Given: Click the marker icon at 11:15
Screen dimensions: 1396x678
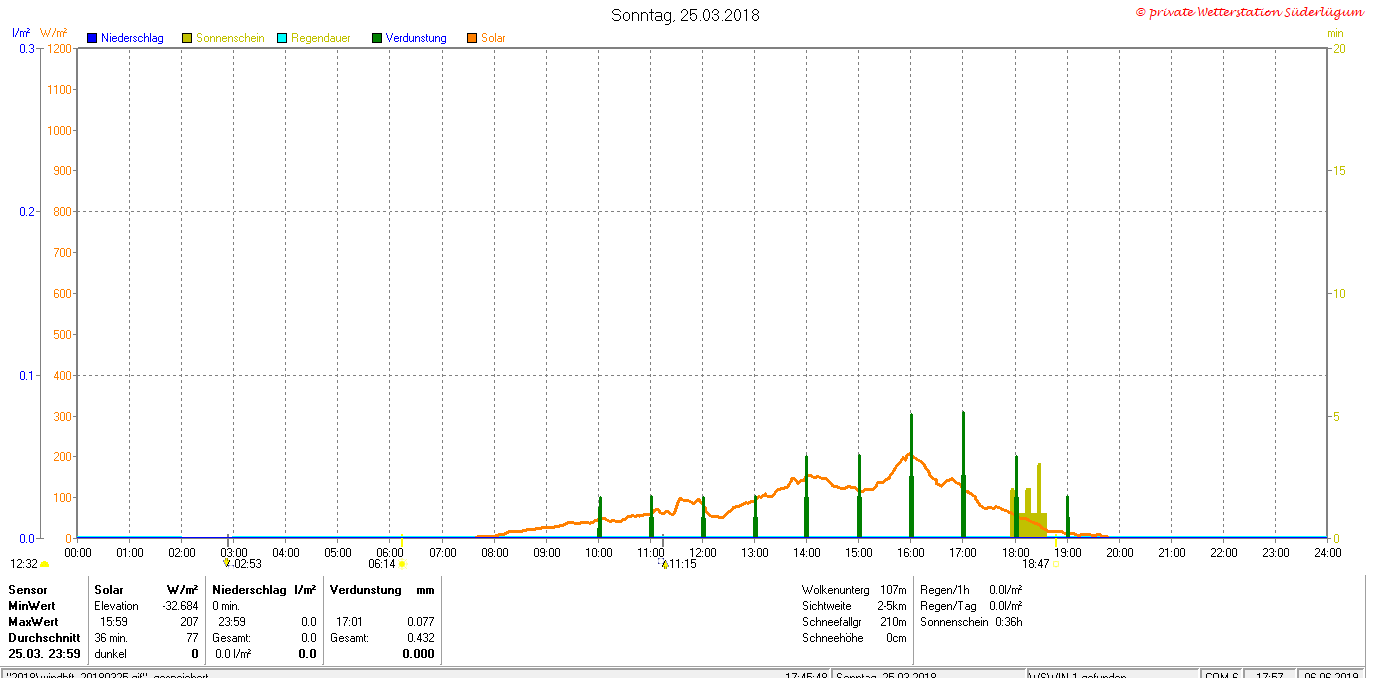Looking at the screenshot, I should pyautogui.click(x=664, y=564).
